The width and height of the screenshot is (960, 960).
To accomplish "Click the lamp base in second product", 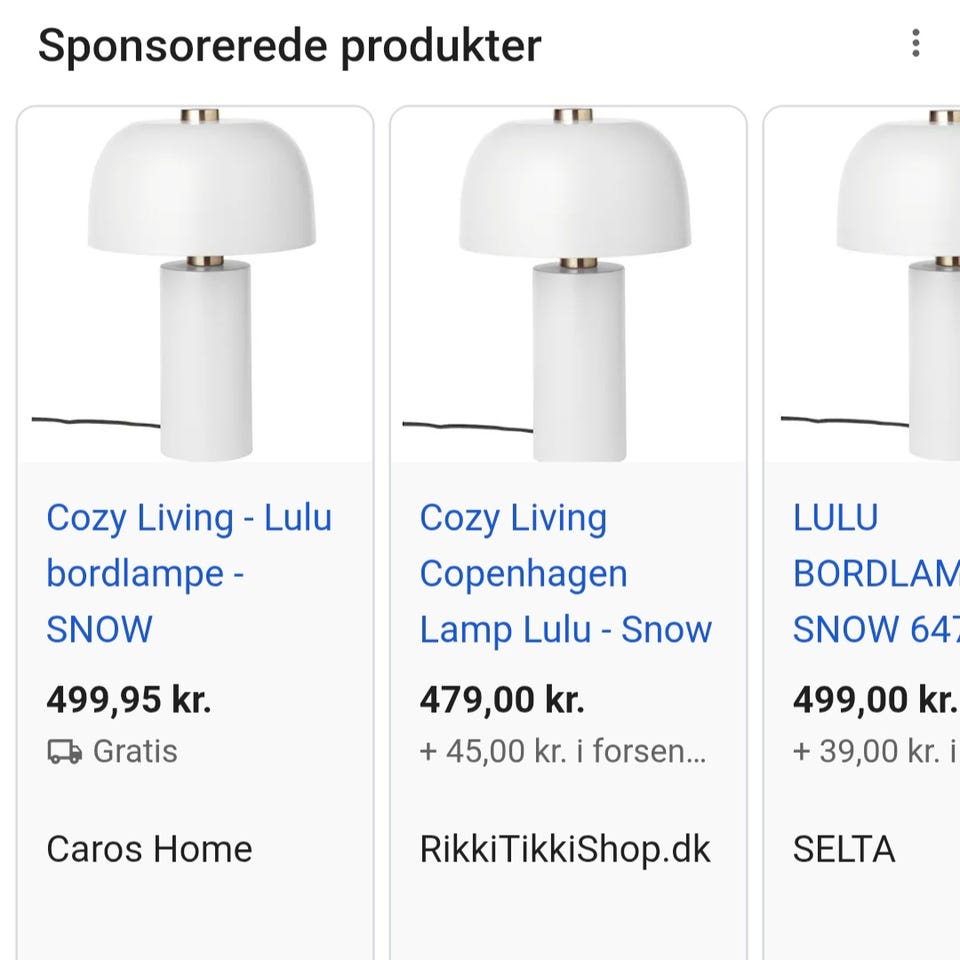I will [x=578, y=360].
